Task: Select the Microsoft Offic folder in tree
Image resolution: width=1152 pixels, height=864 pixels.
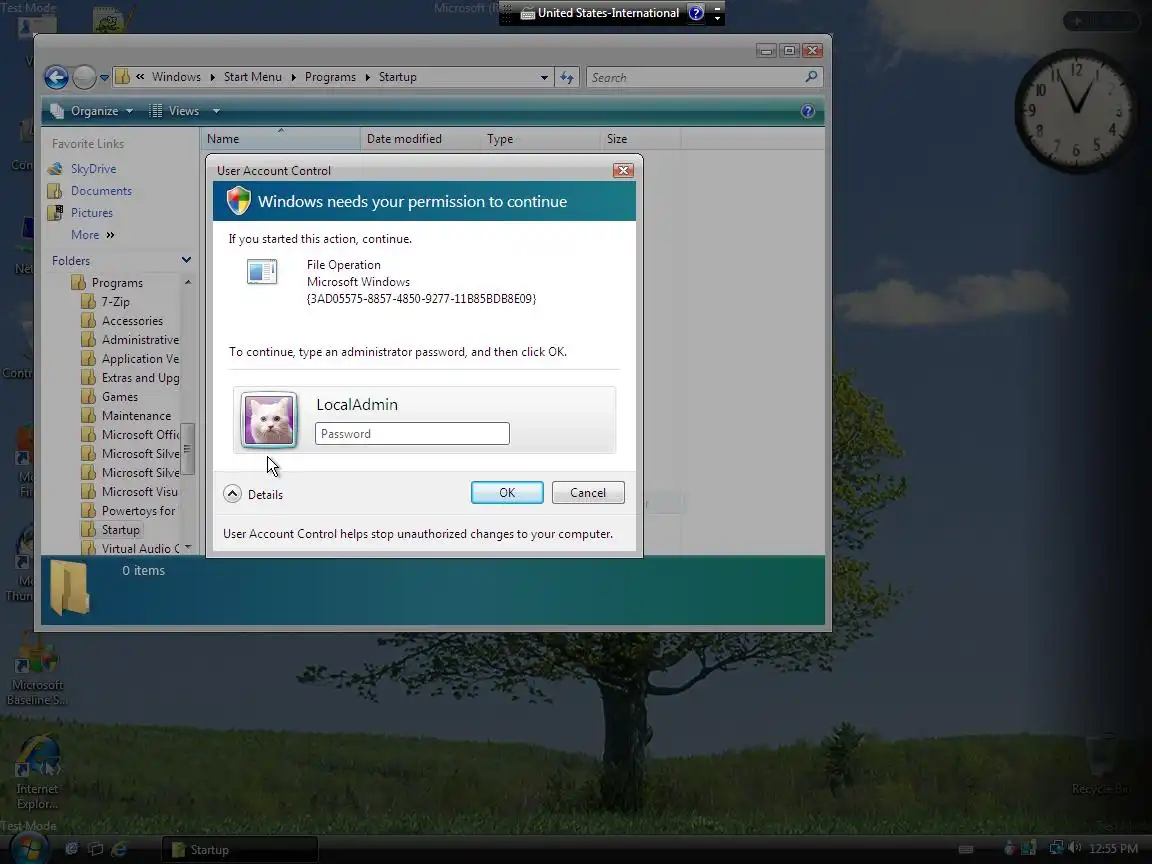Action: click(130, 435)
